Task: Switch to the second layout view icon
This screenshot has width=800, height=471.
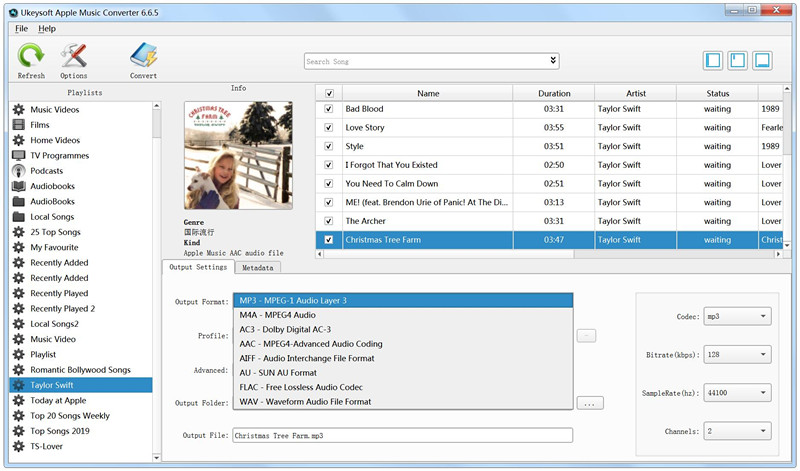Action: [x=737, y=61]
